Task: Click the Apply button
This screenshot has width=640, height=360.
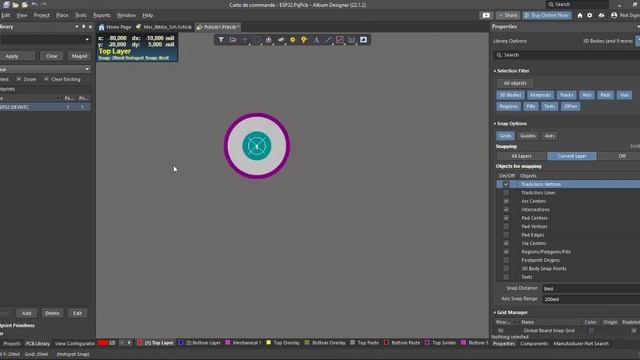Action: (12, 56)
